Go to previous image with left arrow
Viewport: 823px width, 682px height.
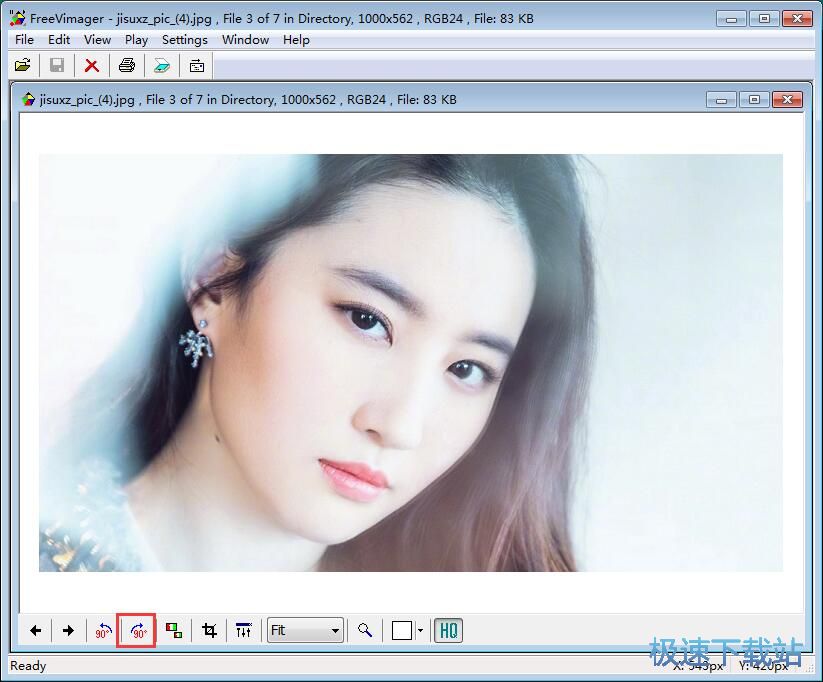click(36, 630)
